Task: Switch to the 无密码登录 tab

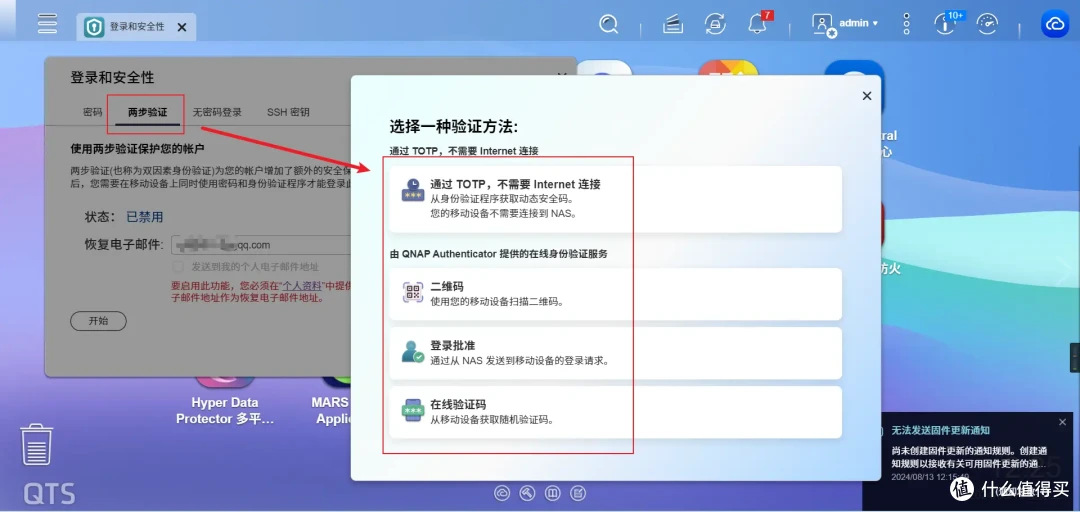Action: pyautogui.click(x=217, y=112)
